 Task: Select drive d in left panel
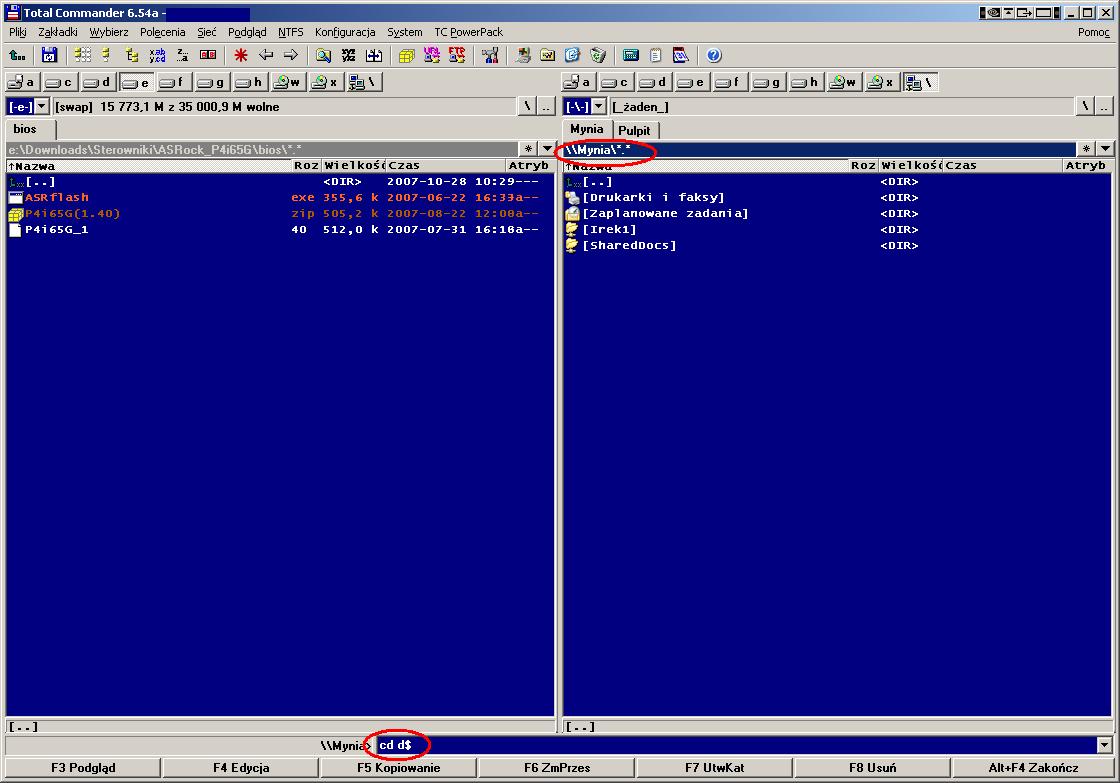pyautogui.click(x=98, y=82)
